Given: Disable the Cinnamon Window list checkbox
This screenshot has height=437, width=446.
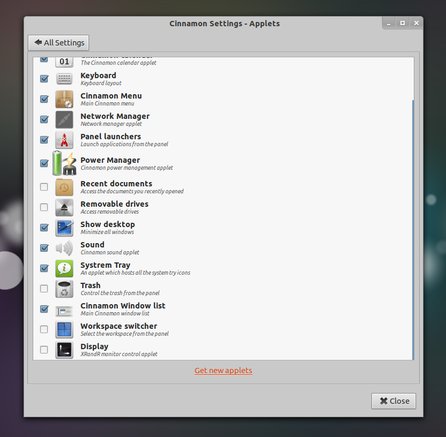Looking at the screenshot, I should (x=44, y=309).
